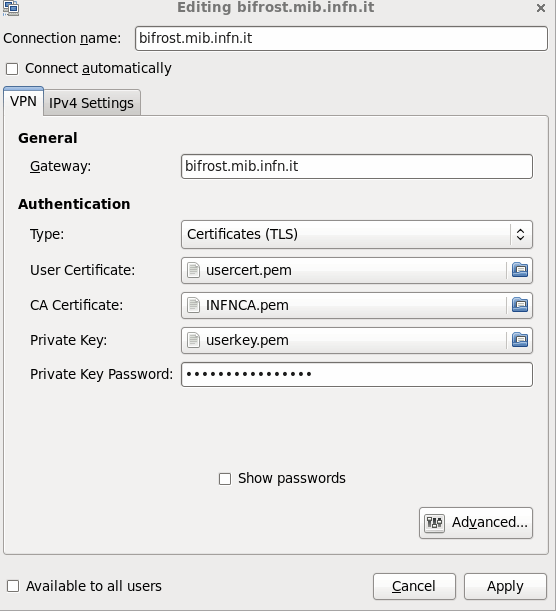This screenshot has width=556, height=611.
Task: Select the VPN tab
Action: pyautogui.click(x=23, y=101)
